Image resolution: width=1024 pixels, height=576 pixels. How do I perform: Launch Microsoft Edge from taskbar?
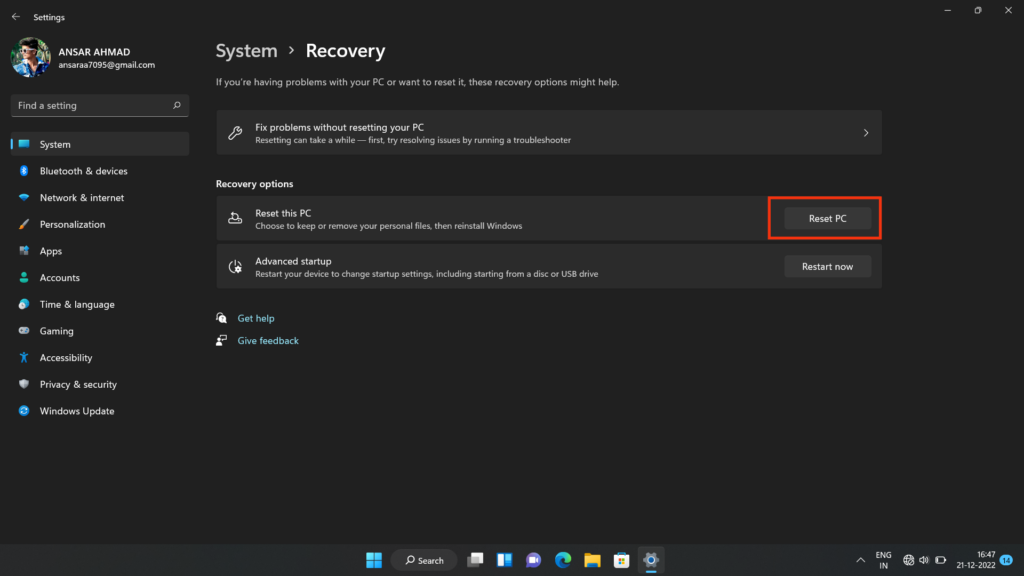coord(563,560)
